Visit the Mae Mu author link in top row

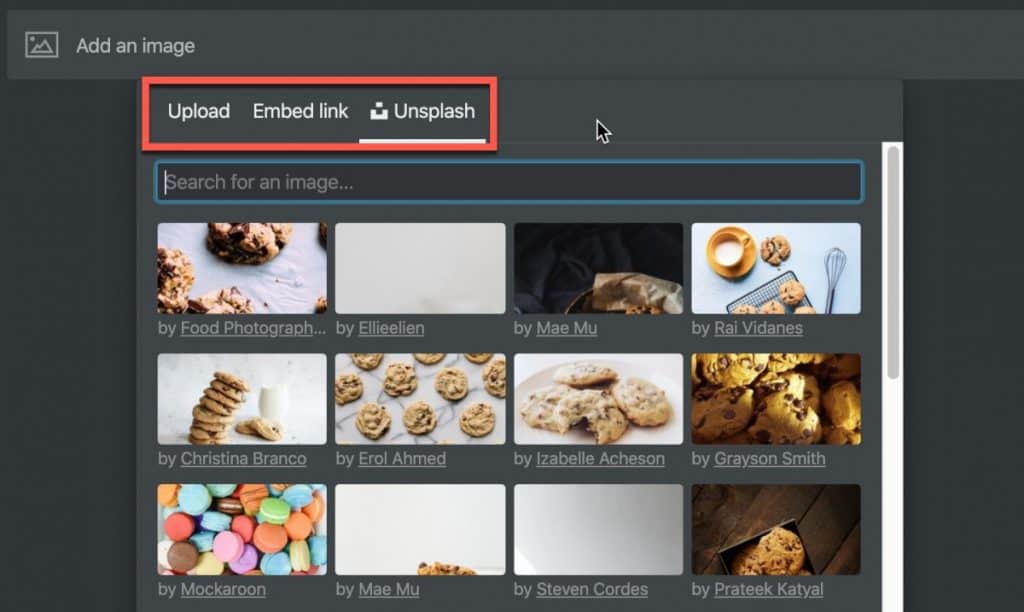pos(567,328)
